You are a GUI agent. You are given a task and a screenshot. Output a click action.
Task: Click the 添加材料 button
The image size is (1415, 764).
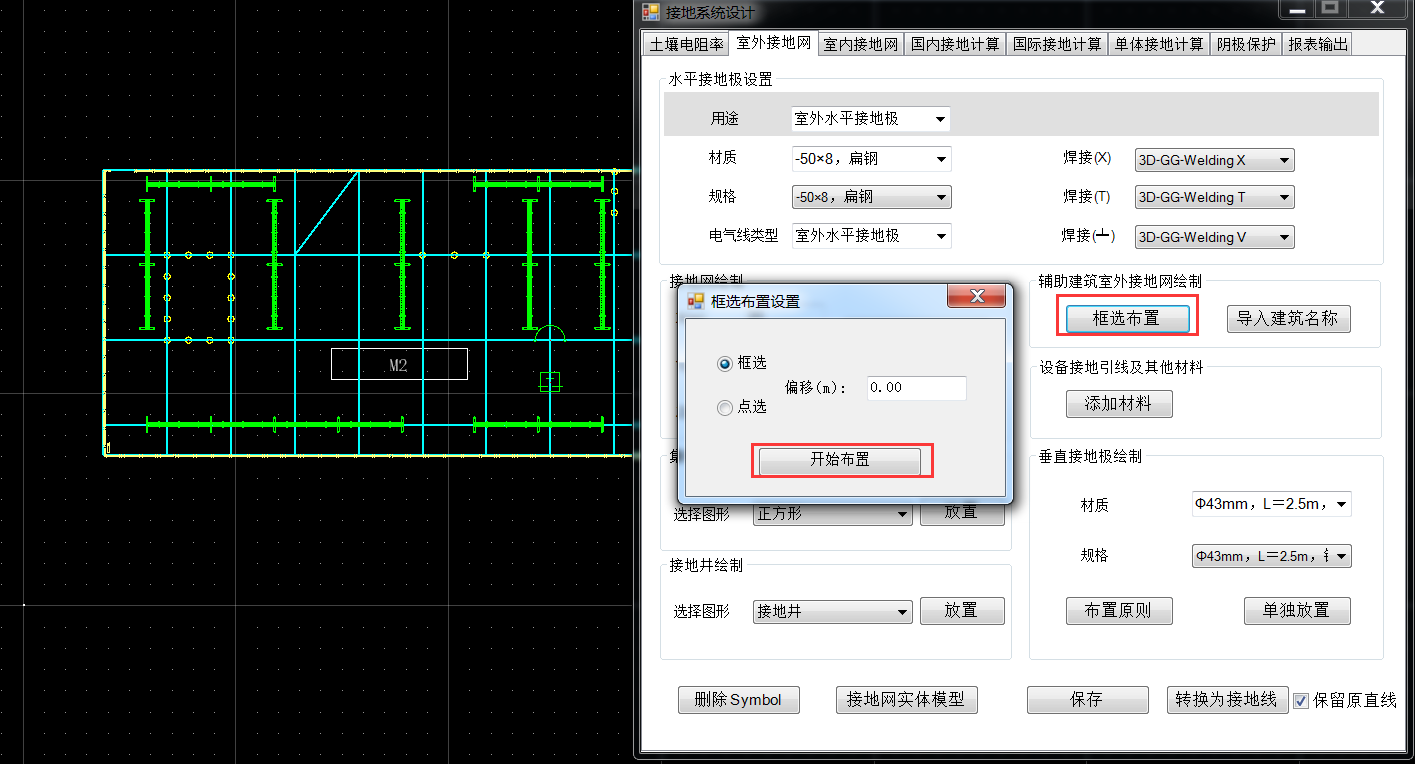point(1119,404)
